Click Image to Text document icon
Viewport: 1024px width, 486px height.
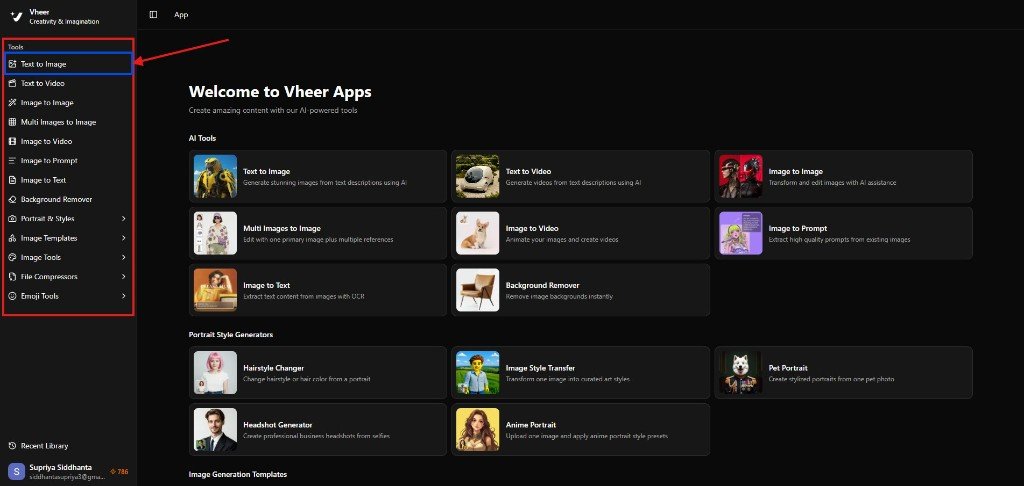[x=12, y=180]
